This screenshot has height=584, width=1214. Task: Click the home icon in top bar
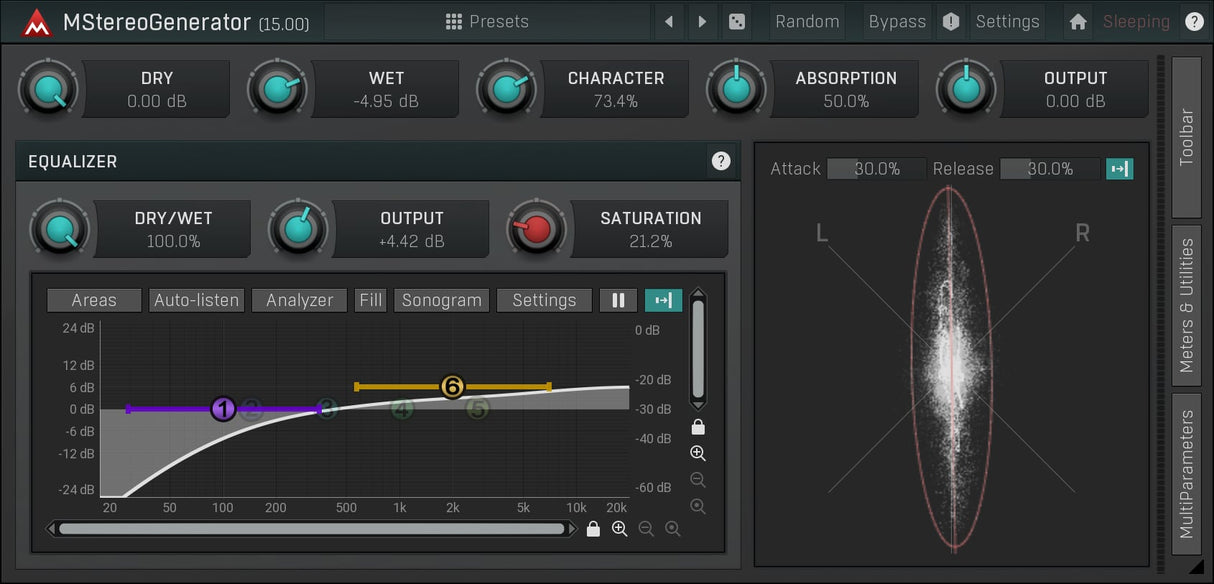[x=1077, y=22]
